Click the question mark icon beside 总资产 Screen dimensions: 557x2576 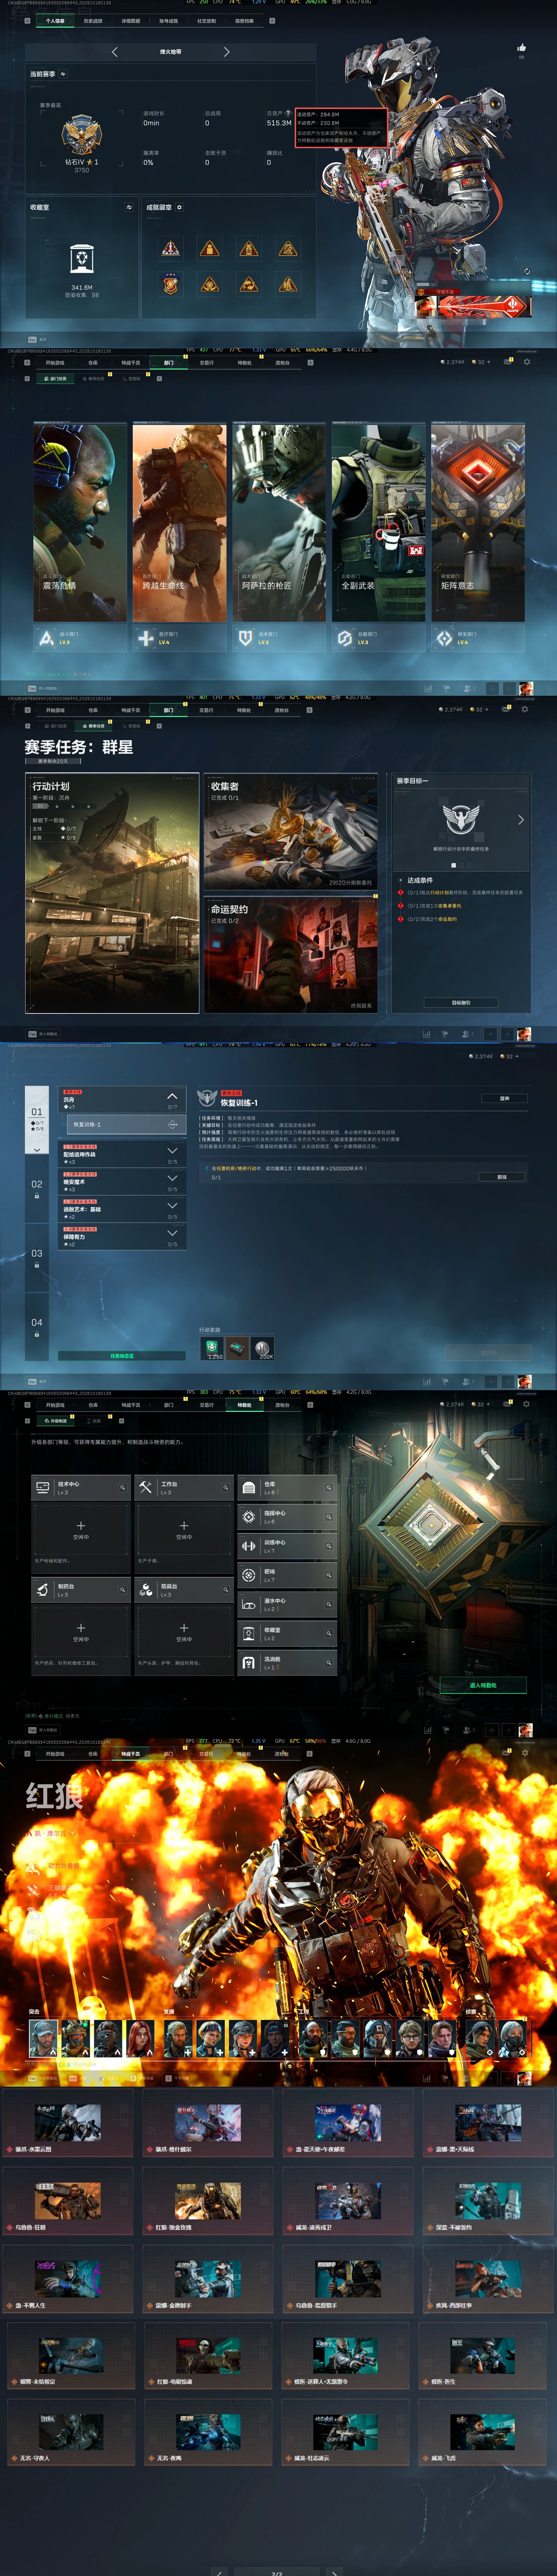[288, 113]
